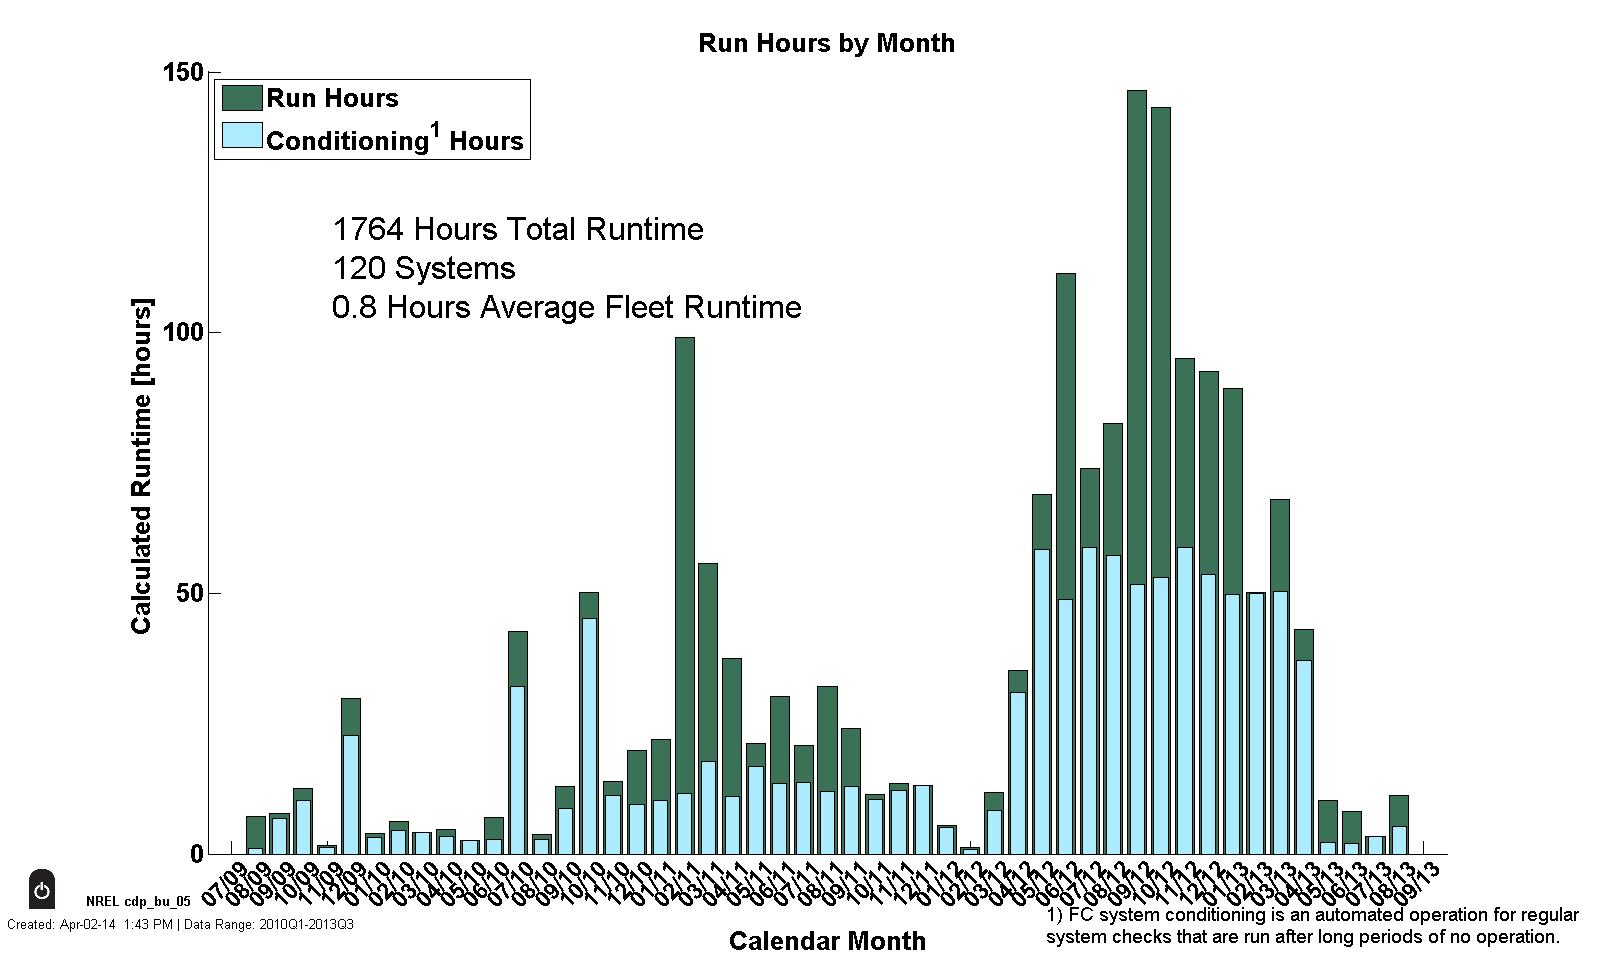Click the 150 tick label on y-axis

(182, 73)
